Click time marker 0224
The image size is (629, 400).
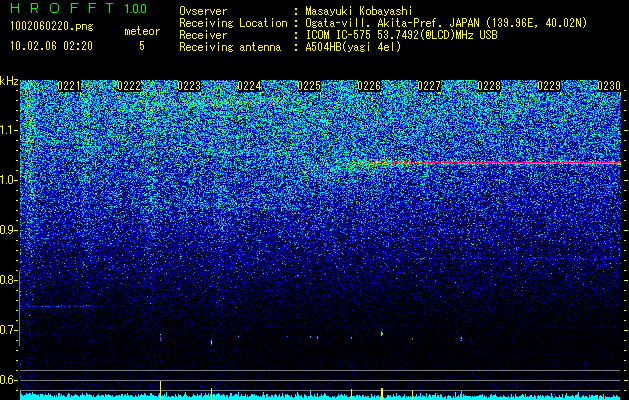click(249, 86)
